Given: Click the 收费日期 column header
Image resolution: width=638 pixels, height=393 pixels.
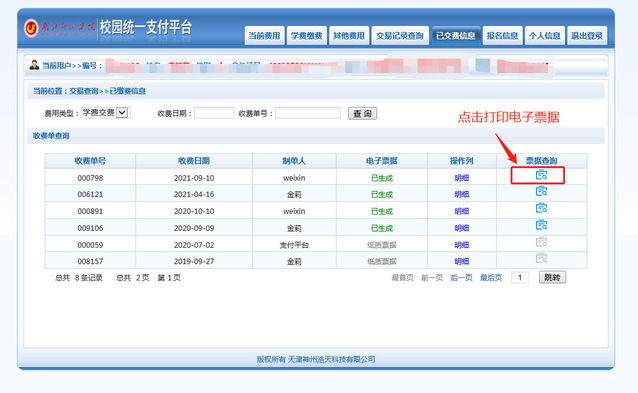Looking at the screenshot, I should click(194, 161).
